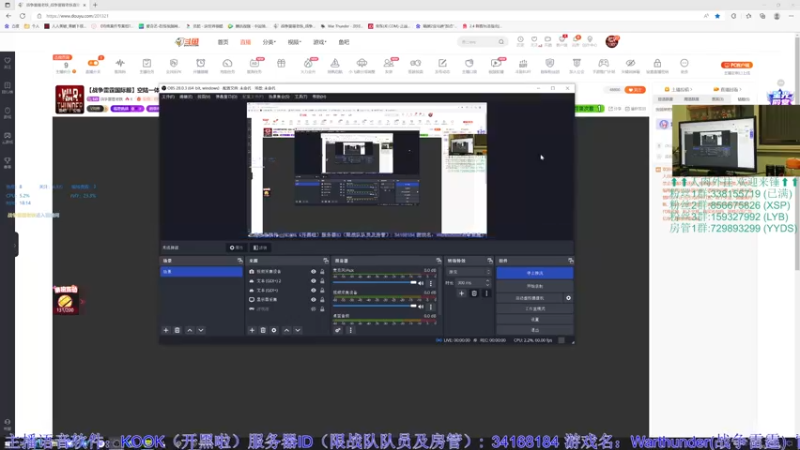This screenshot has width=800, height=450.
Task: Click the orange PC client button on Douyu
Action: click(737, 65)
